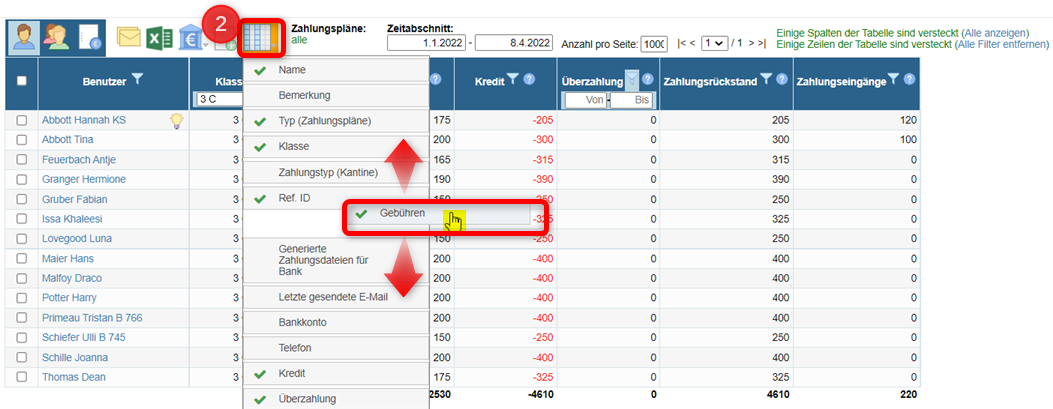Enable Bankkonto column entry

(336, 322)
